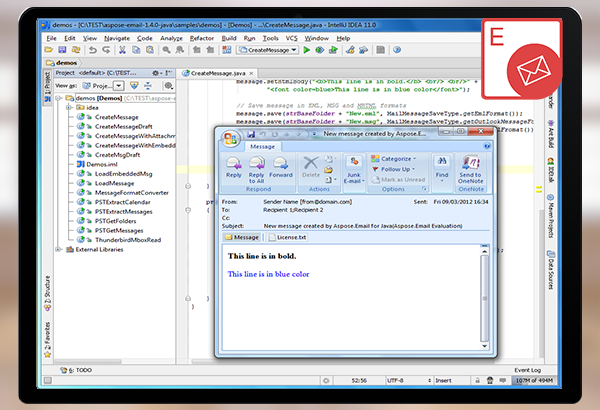
Task: Click the Office orb button in message window
Action: [x=230, y=138]
